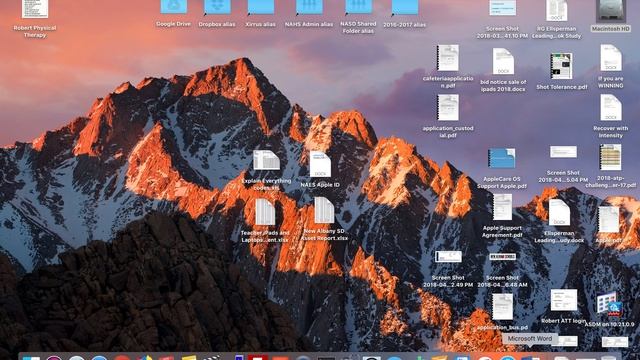Select the application_bus.pdf file
Image resolution: width=640 pixels, height=360 pixels.
[502, 307]
